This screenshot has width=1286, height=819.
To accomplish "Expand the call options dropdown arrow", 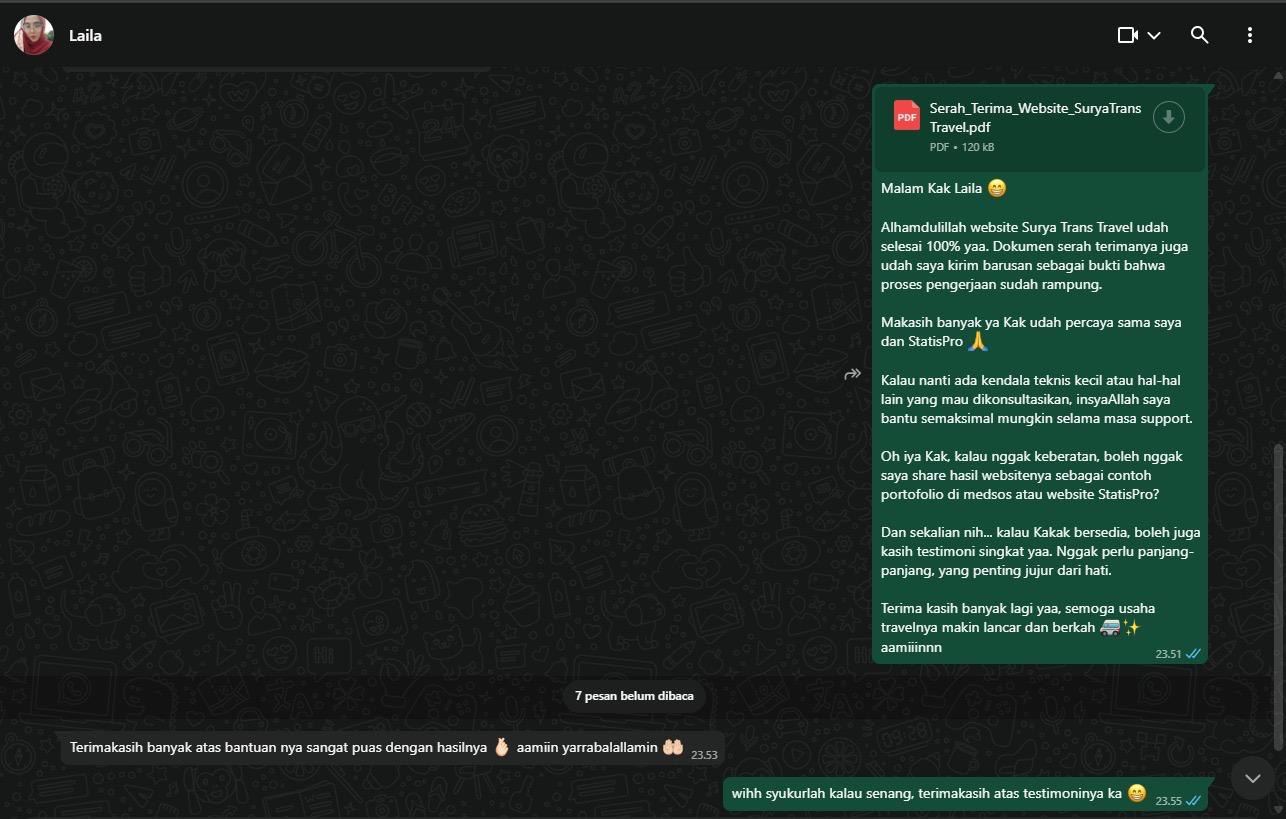I will click(x=1154, y=36).
